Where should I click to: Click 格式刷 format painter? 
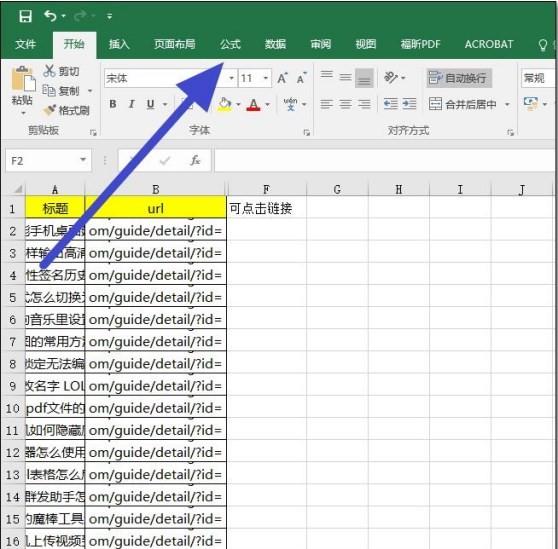66,110
